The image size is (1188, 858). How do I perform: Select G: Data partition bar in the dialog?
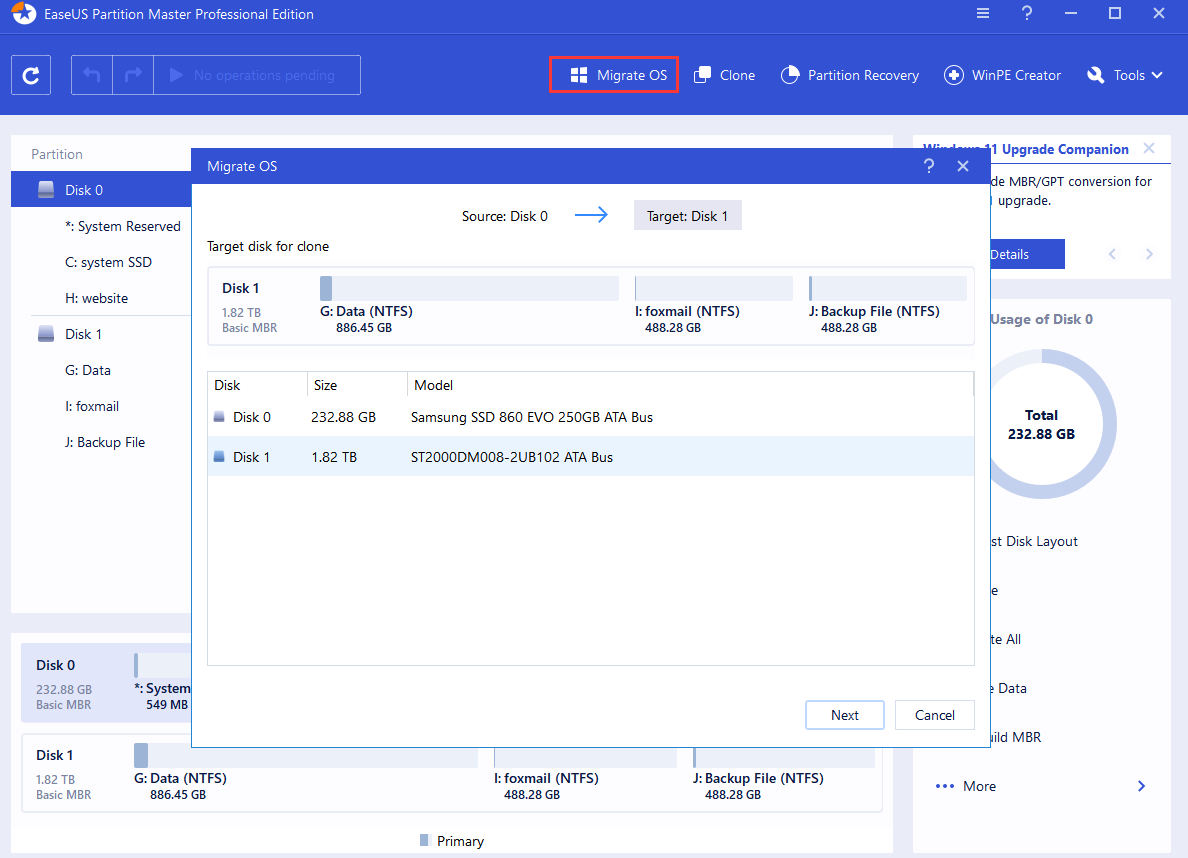469,288
